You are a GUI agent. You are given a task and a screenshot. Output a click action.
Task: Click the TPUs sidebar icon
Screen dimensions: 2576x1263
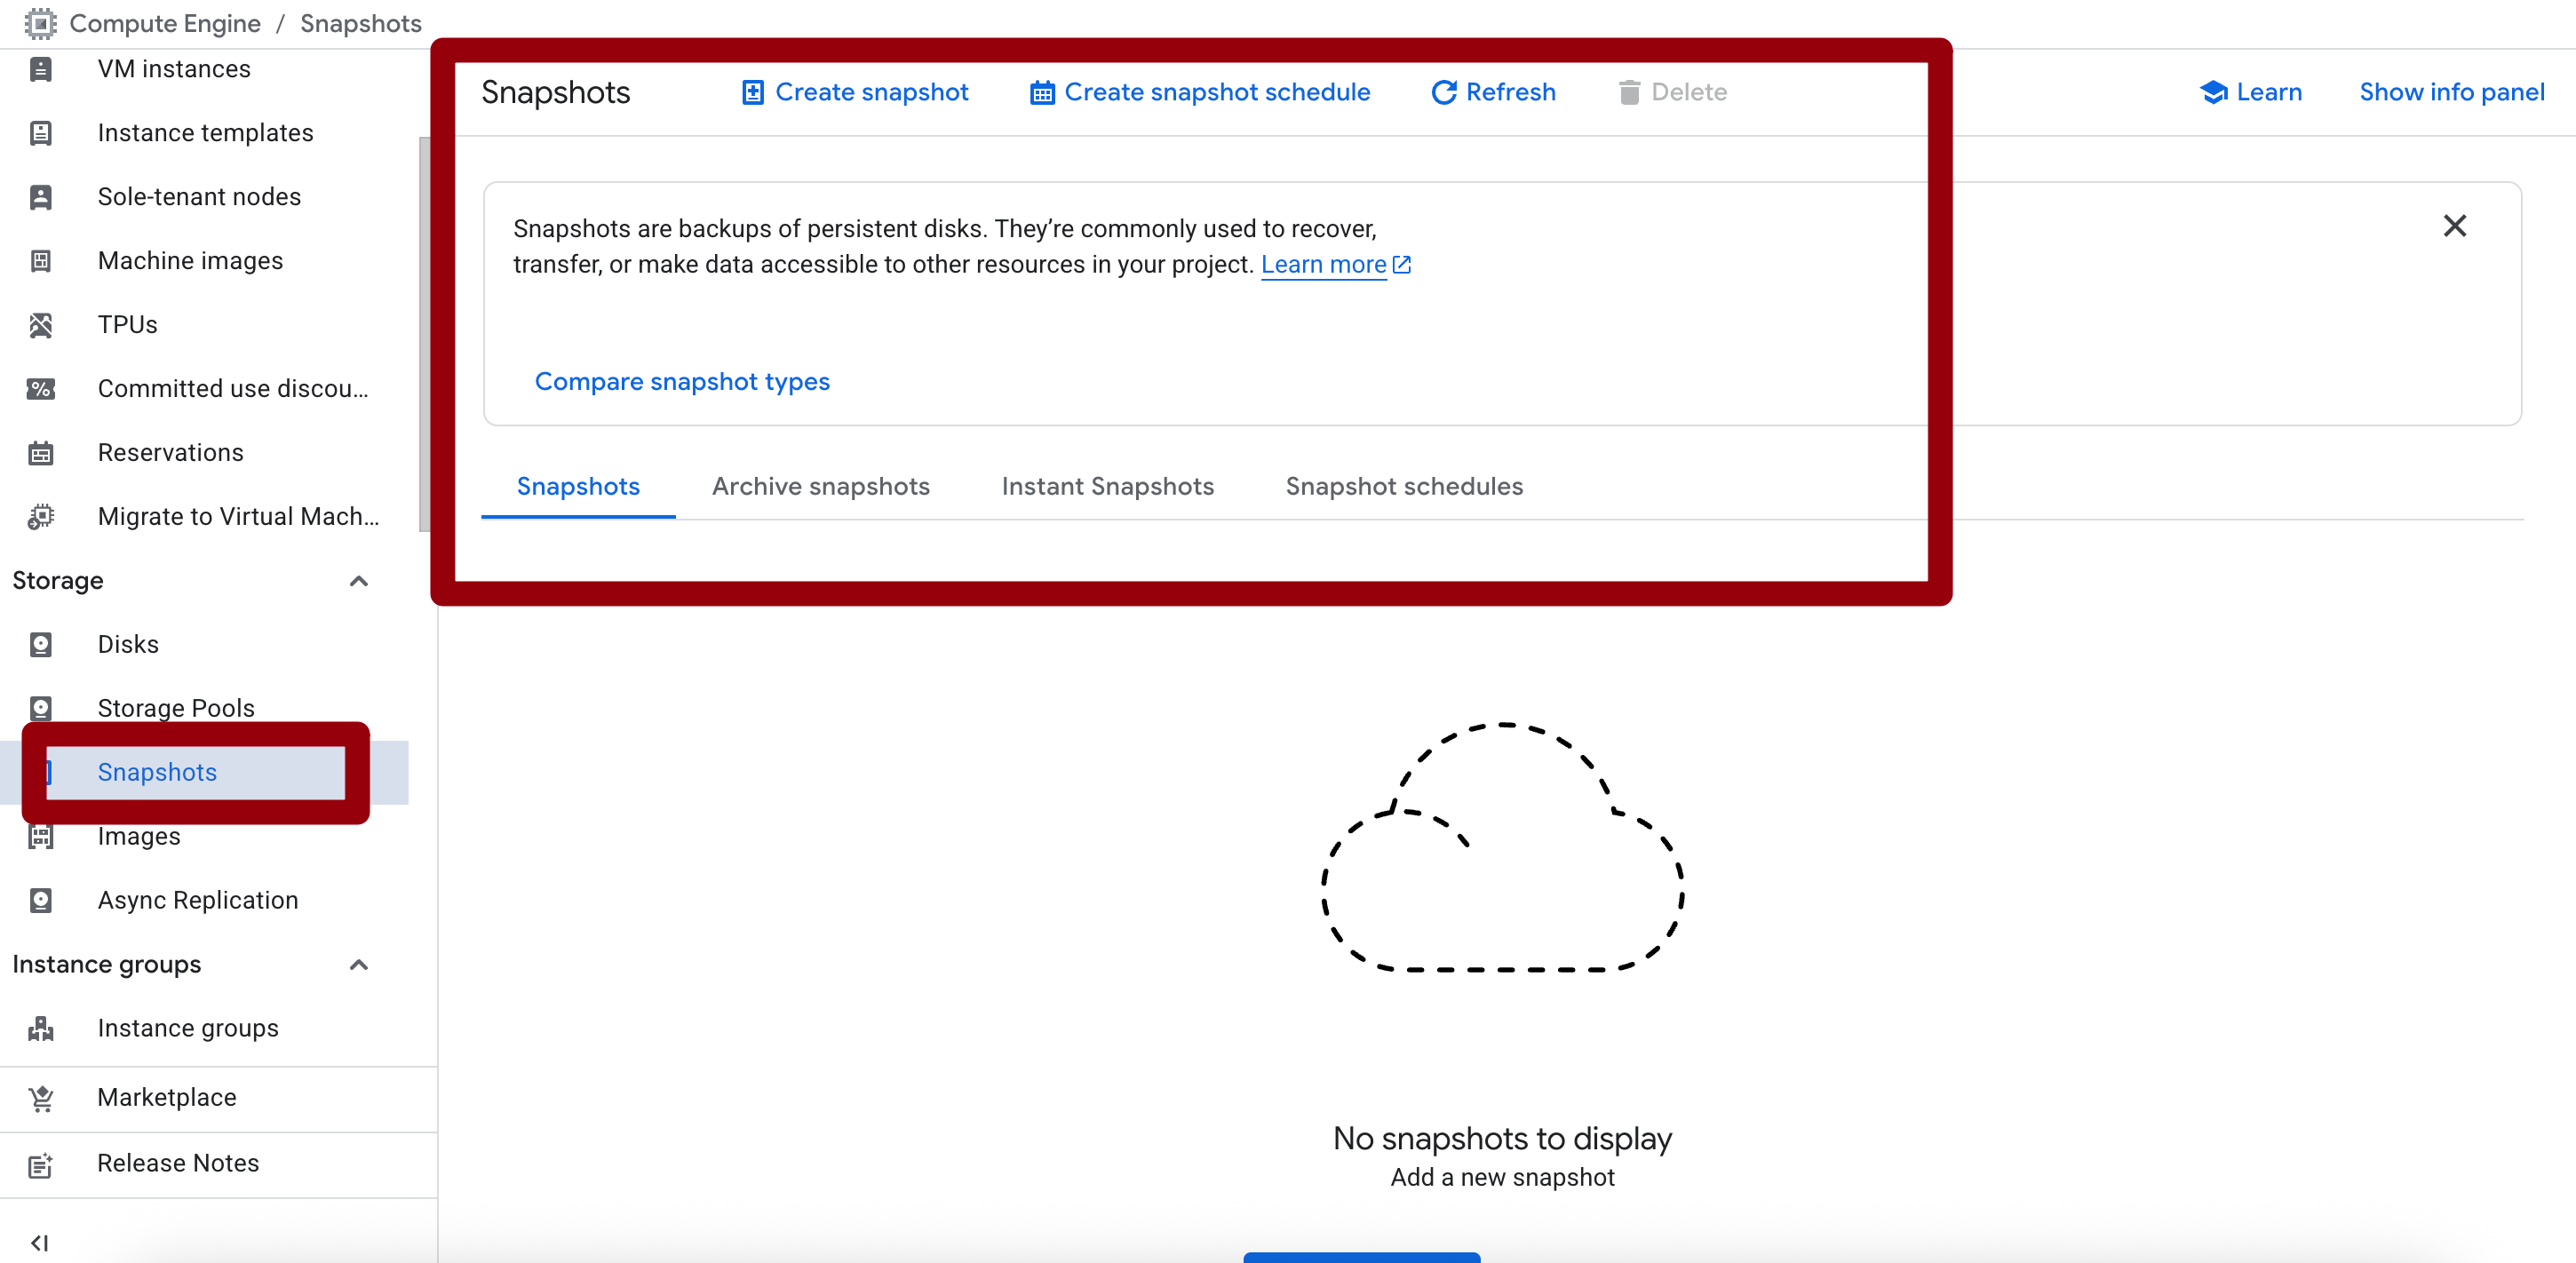(41, 325)
